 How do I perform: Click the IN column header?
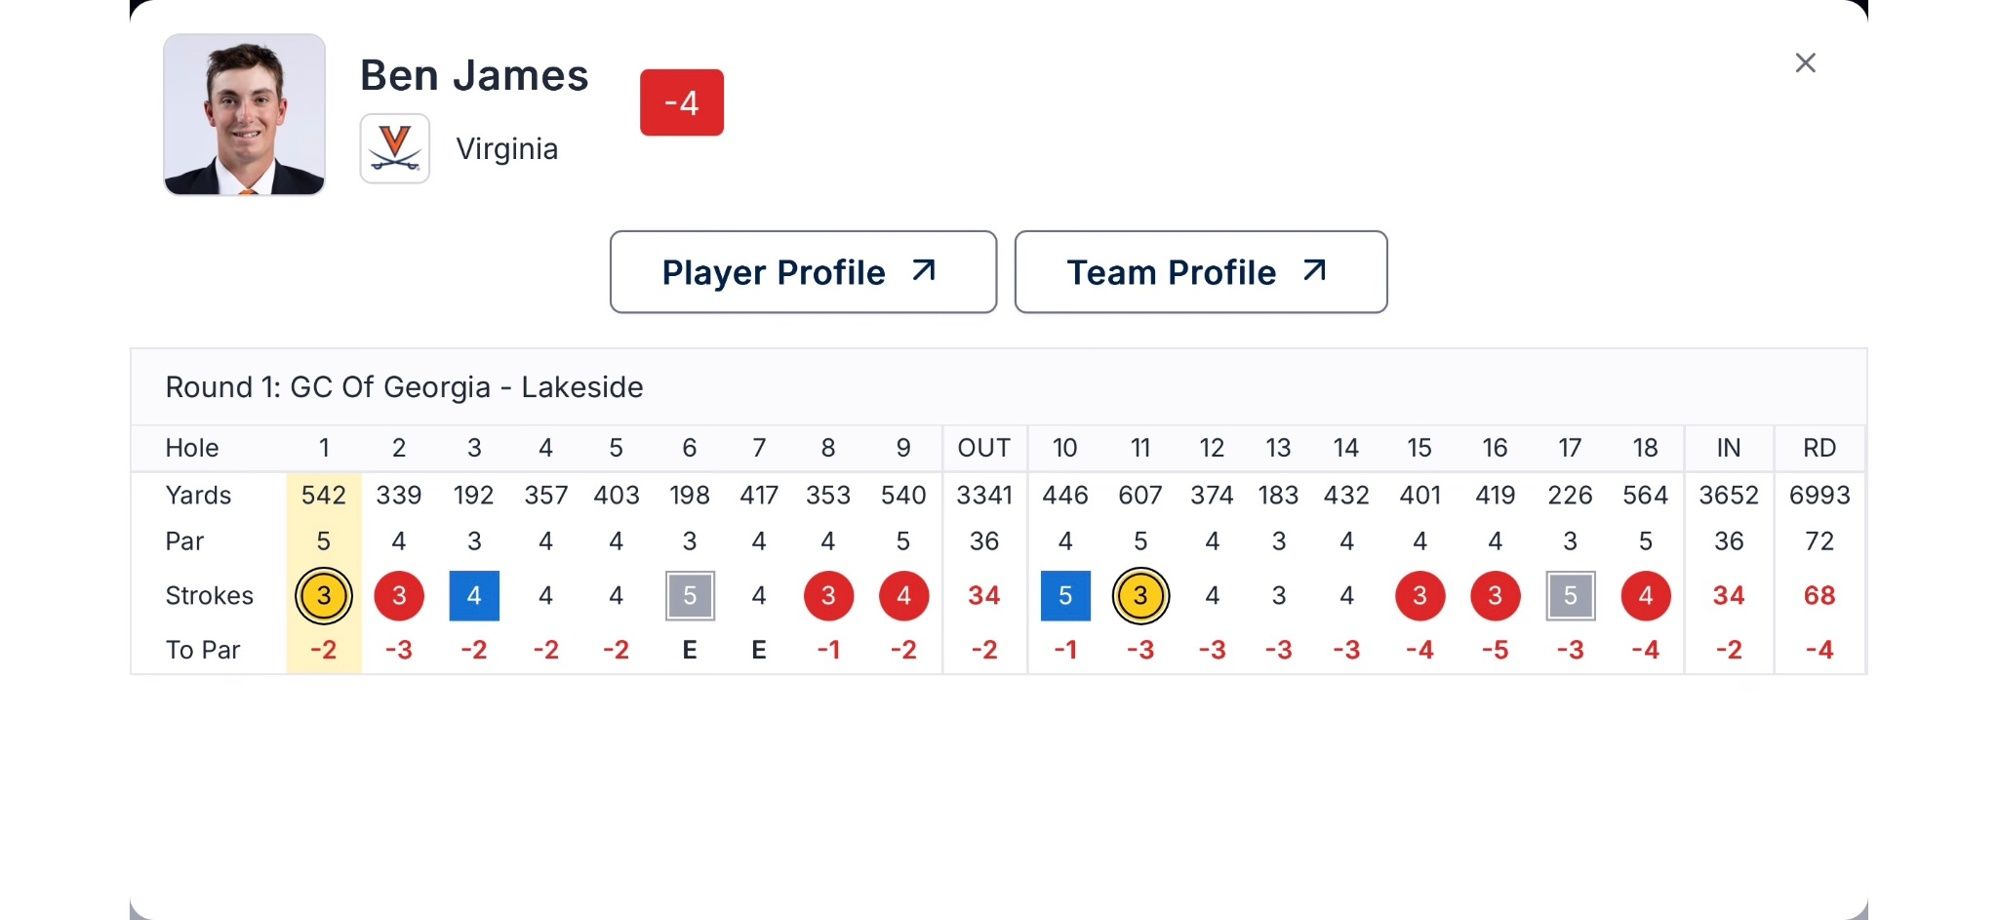coord(1728,448)
